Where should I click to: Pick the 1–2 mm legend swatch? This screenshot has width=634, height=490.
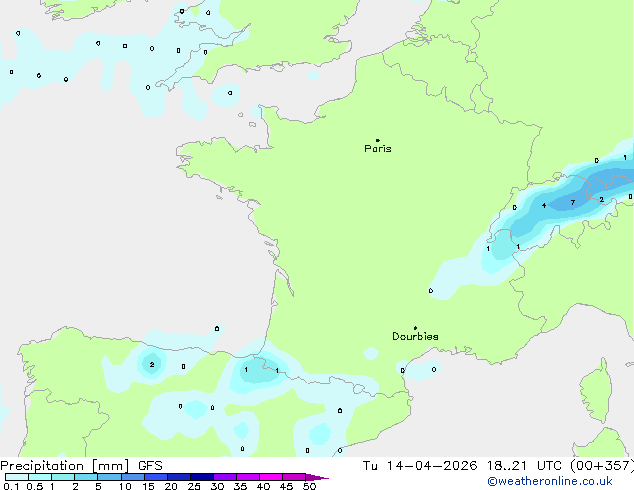(x=63, y=477)
